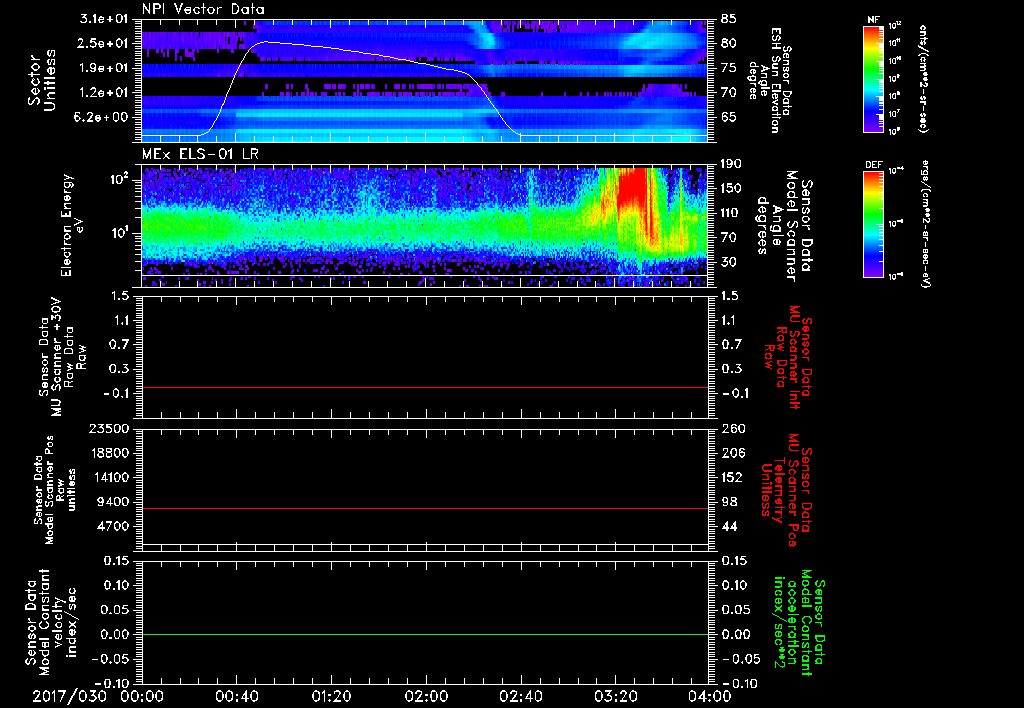Click the Electron Energy eV axis label
Viewport: 1024px width, 708px height.
pos(73,225)
